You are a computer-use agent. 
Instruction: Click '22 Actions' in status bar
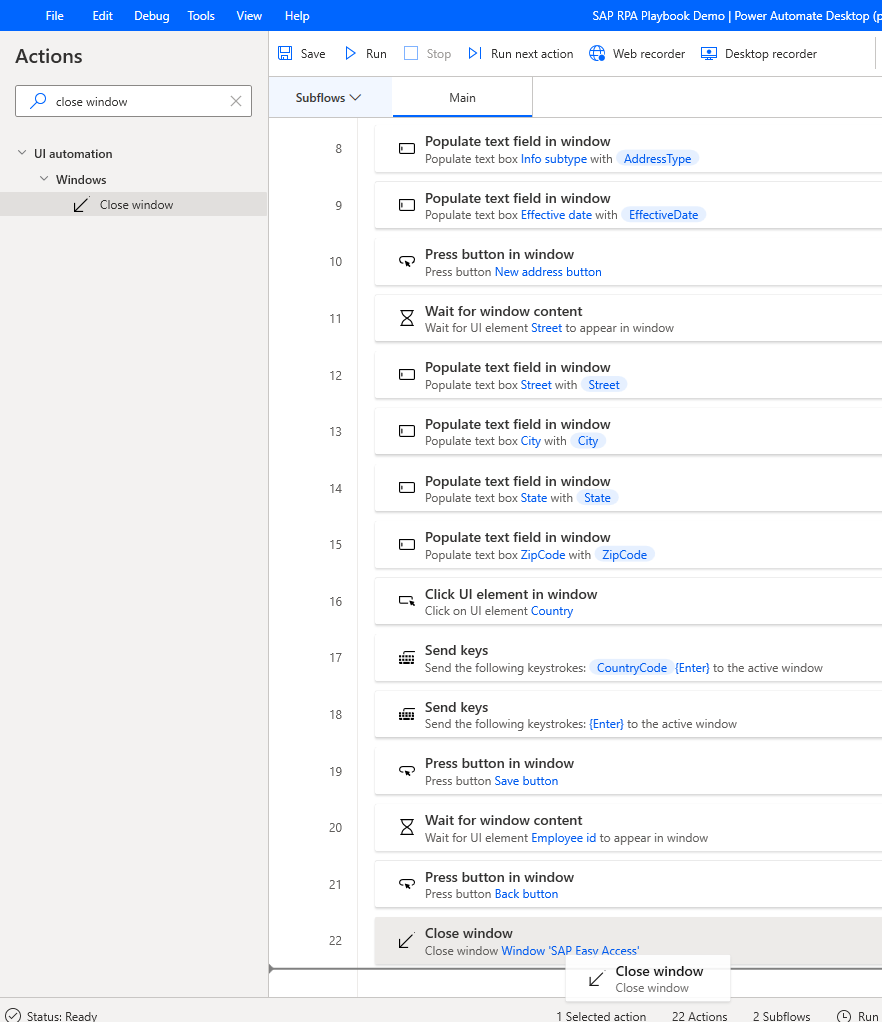[699, 1016]
